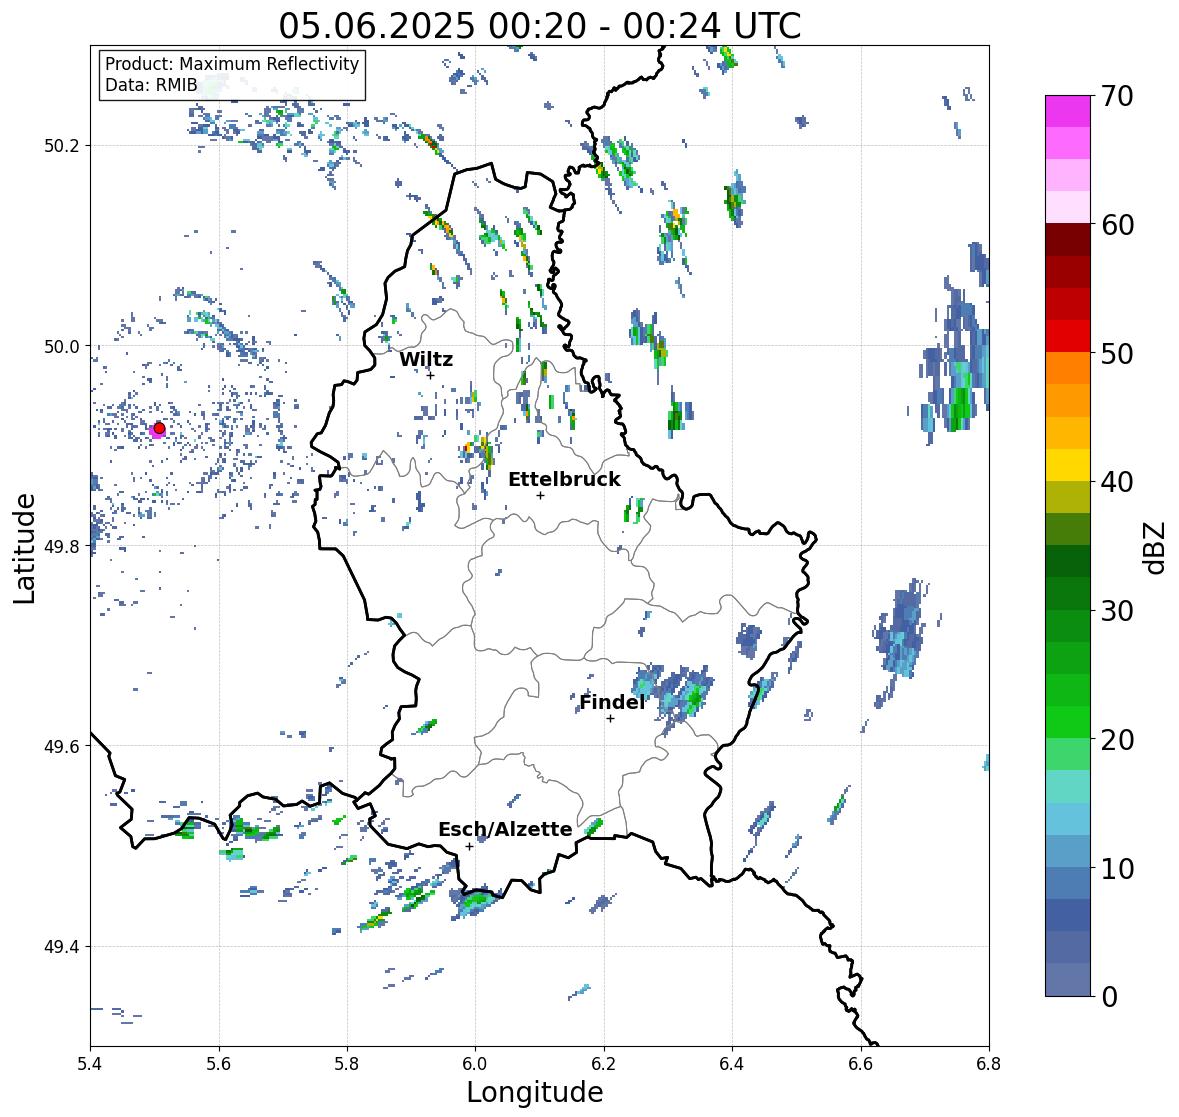Click the 6.8 longitude tick label
Image resolution: width=1179 pixels, height=1117 pixels.
point(989,1064)
